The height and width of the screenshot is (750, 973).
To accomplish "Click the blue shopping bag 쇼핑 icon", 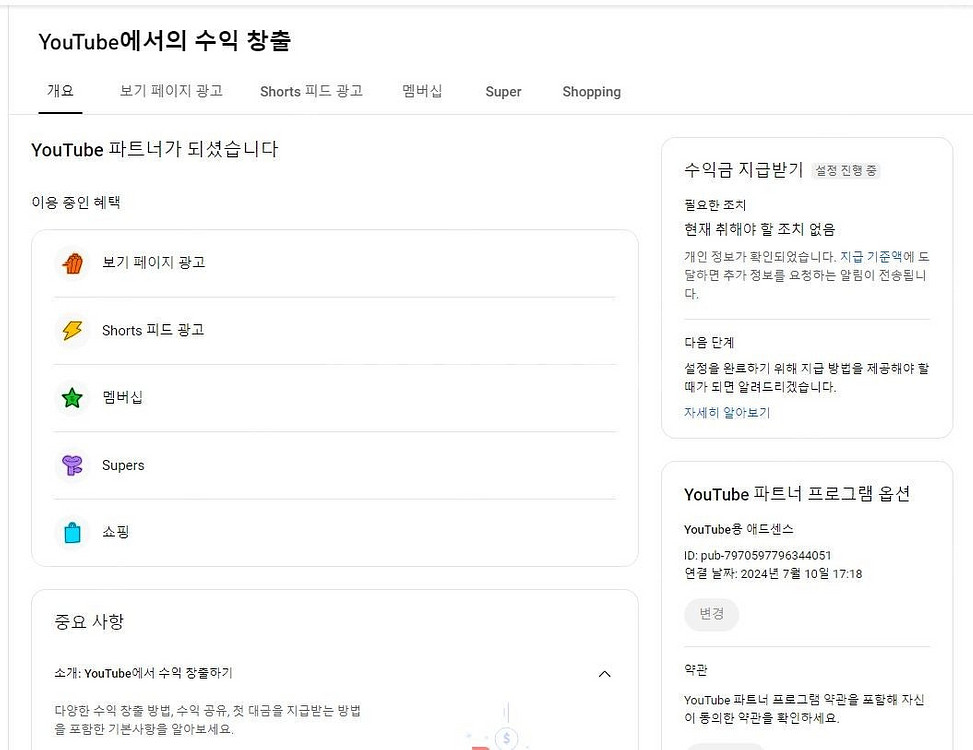I will click(73, 532).
